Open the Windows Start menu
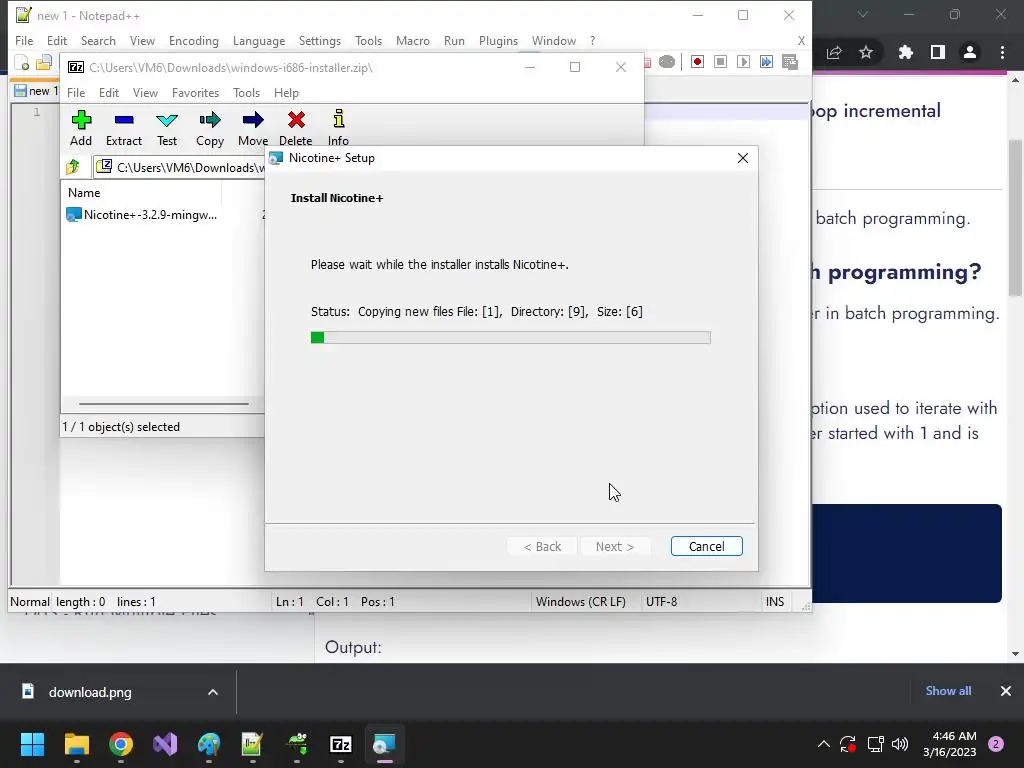This screenshot has height=768, width=1024. point(32,744)
